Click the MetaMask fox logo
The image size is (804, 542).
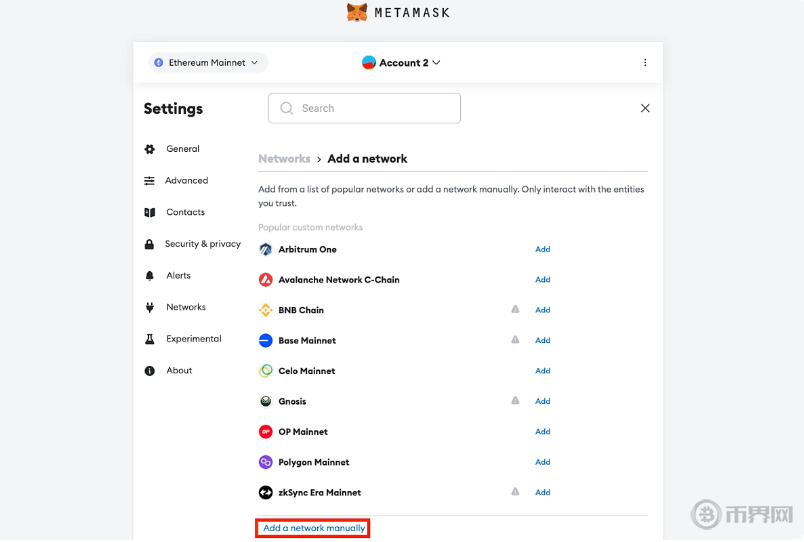(357, 12)
